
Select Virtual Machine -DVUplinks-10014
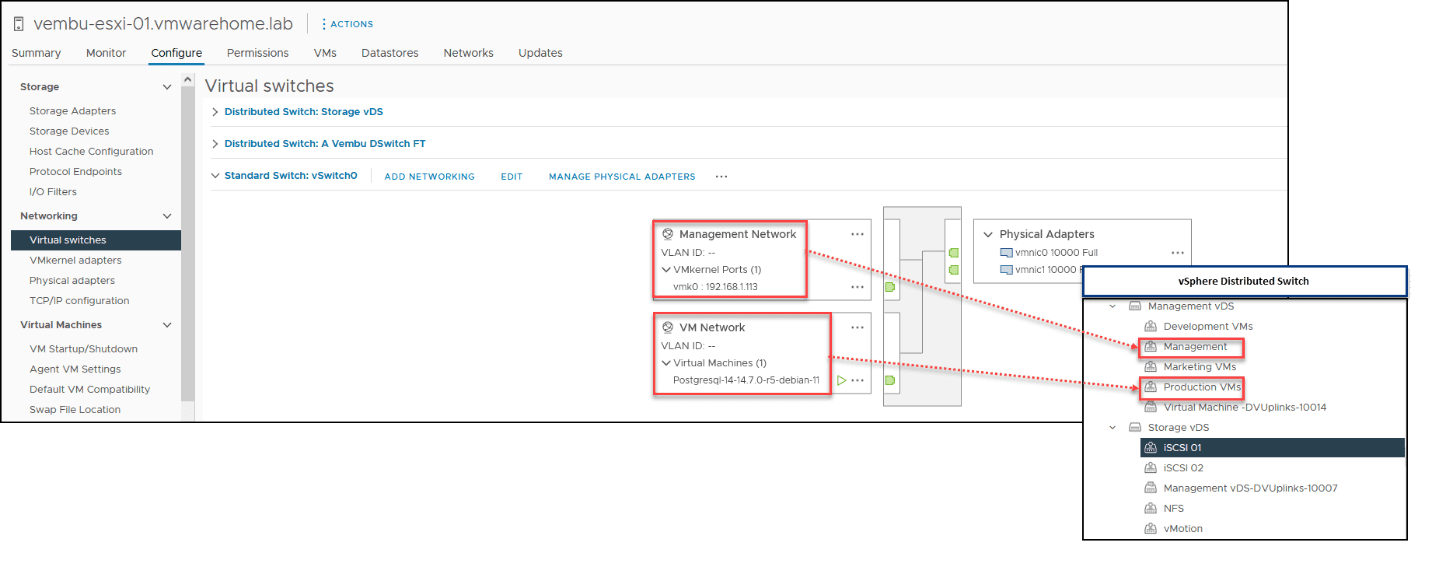point(1245,407)
